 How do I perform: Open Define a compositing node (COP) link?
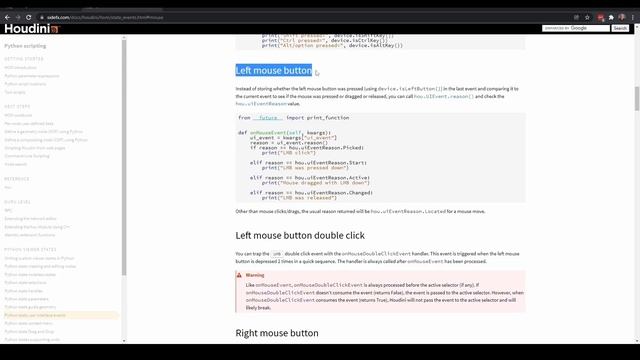pos(46,140)
